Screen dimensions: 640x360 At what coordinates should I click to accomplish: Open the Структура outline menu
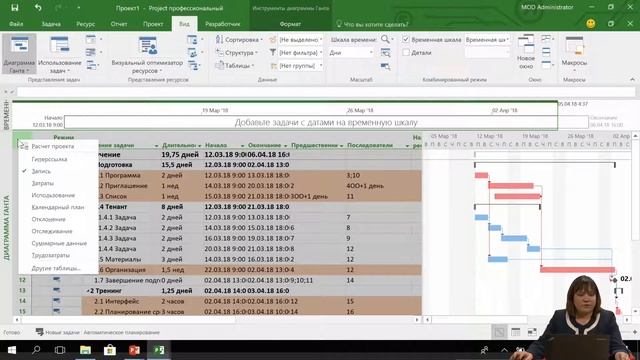coord(237,53)
